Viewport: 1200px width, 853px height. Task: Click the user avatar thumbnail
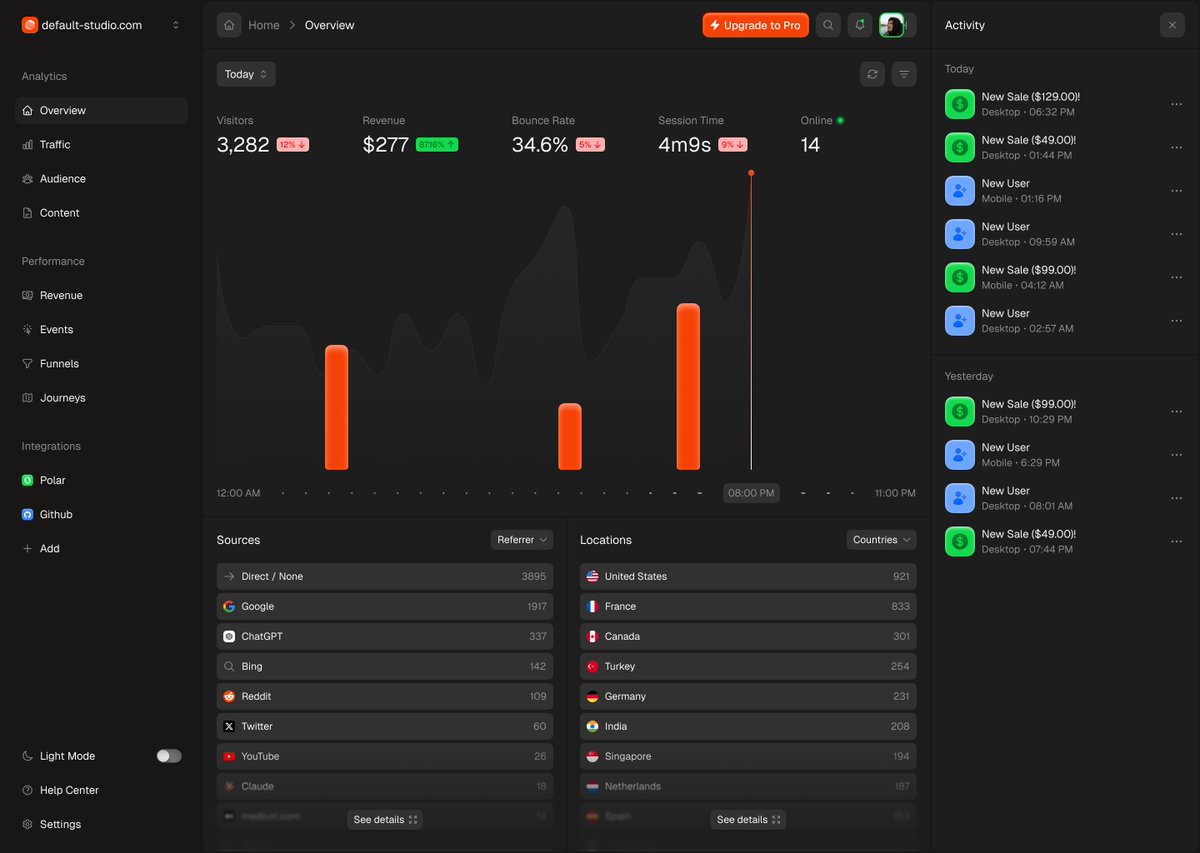tap(891, 25)
